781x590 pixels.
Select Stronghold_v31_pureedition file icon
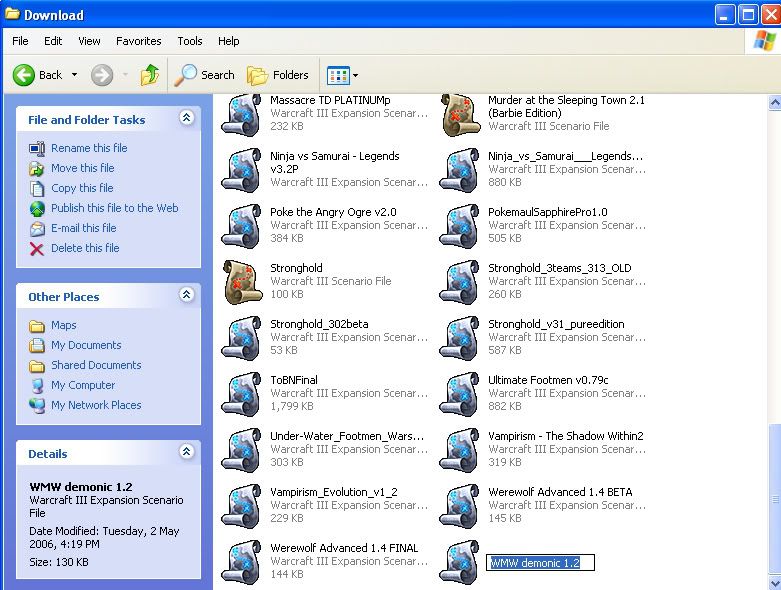(x=459, y=338)
